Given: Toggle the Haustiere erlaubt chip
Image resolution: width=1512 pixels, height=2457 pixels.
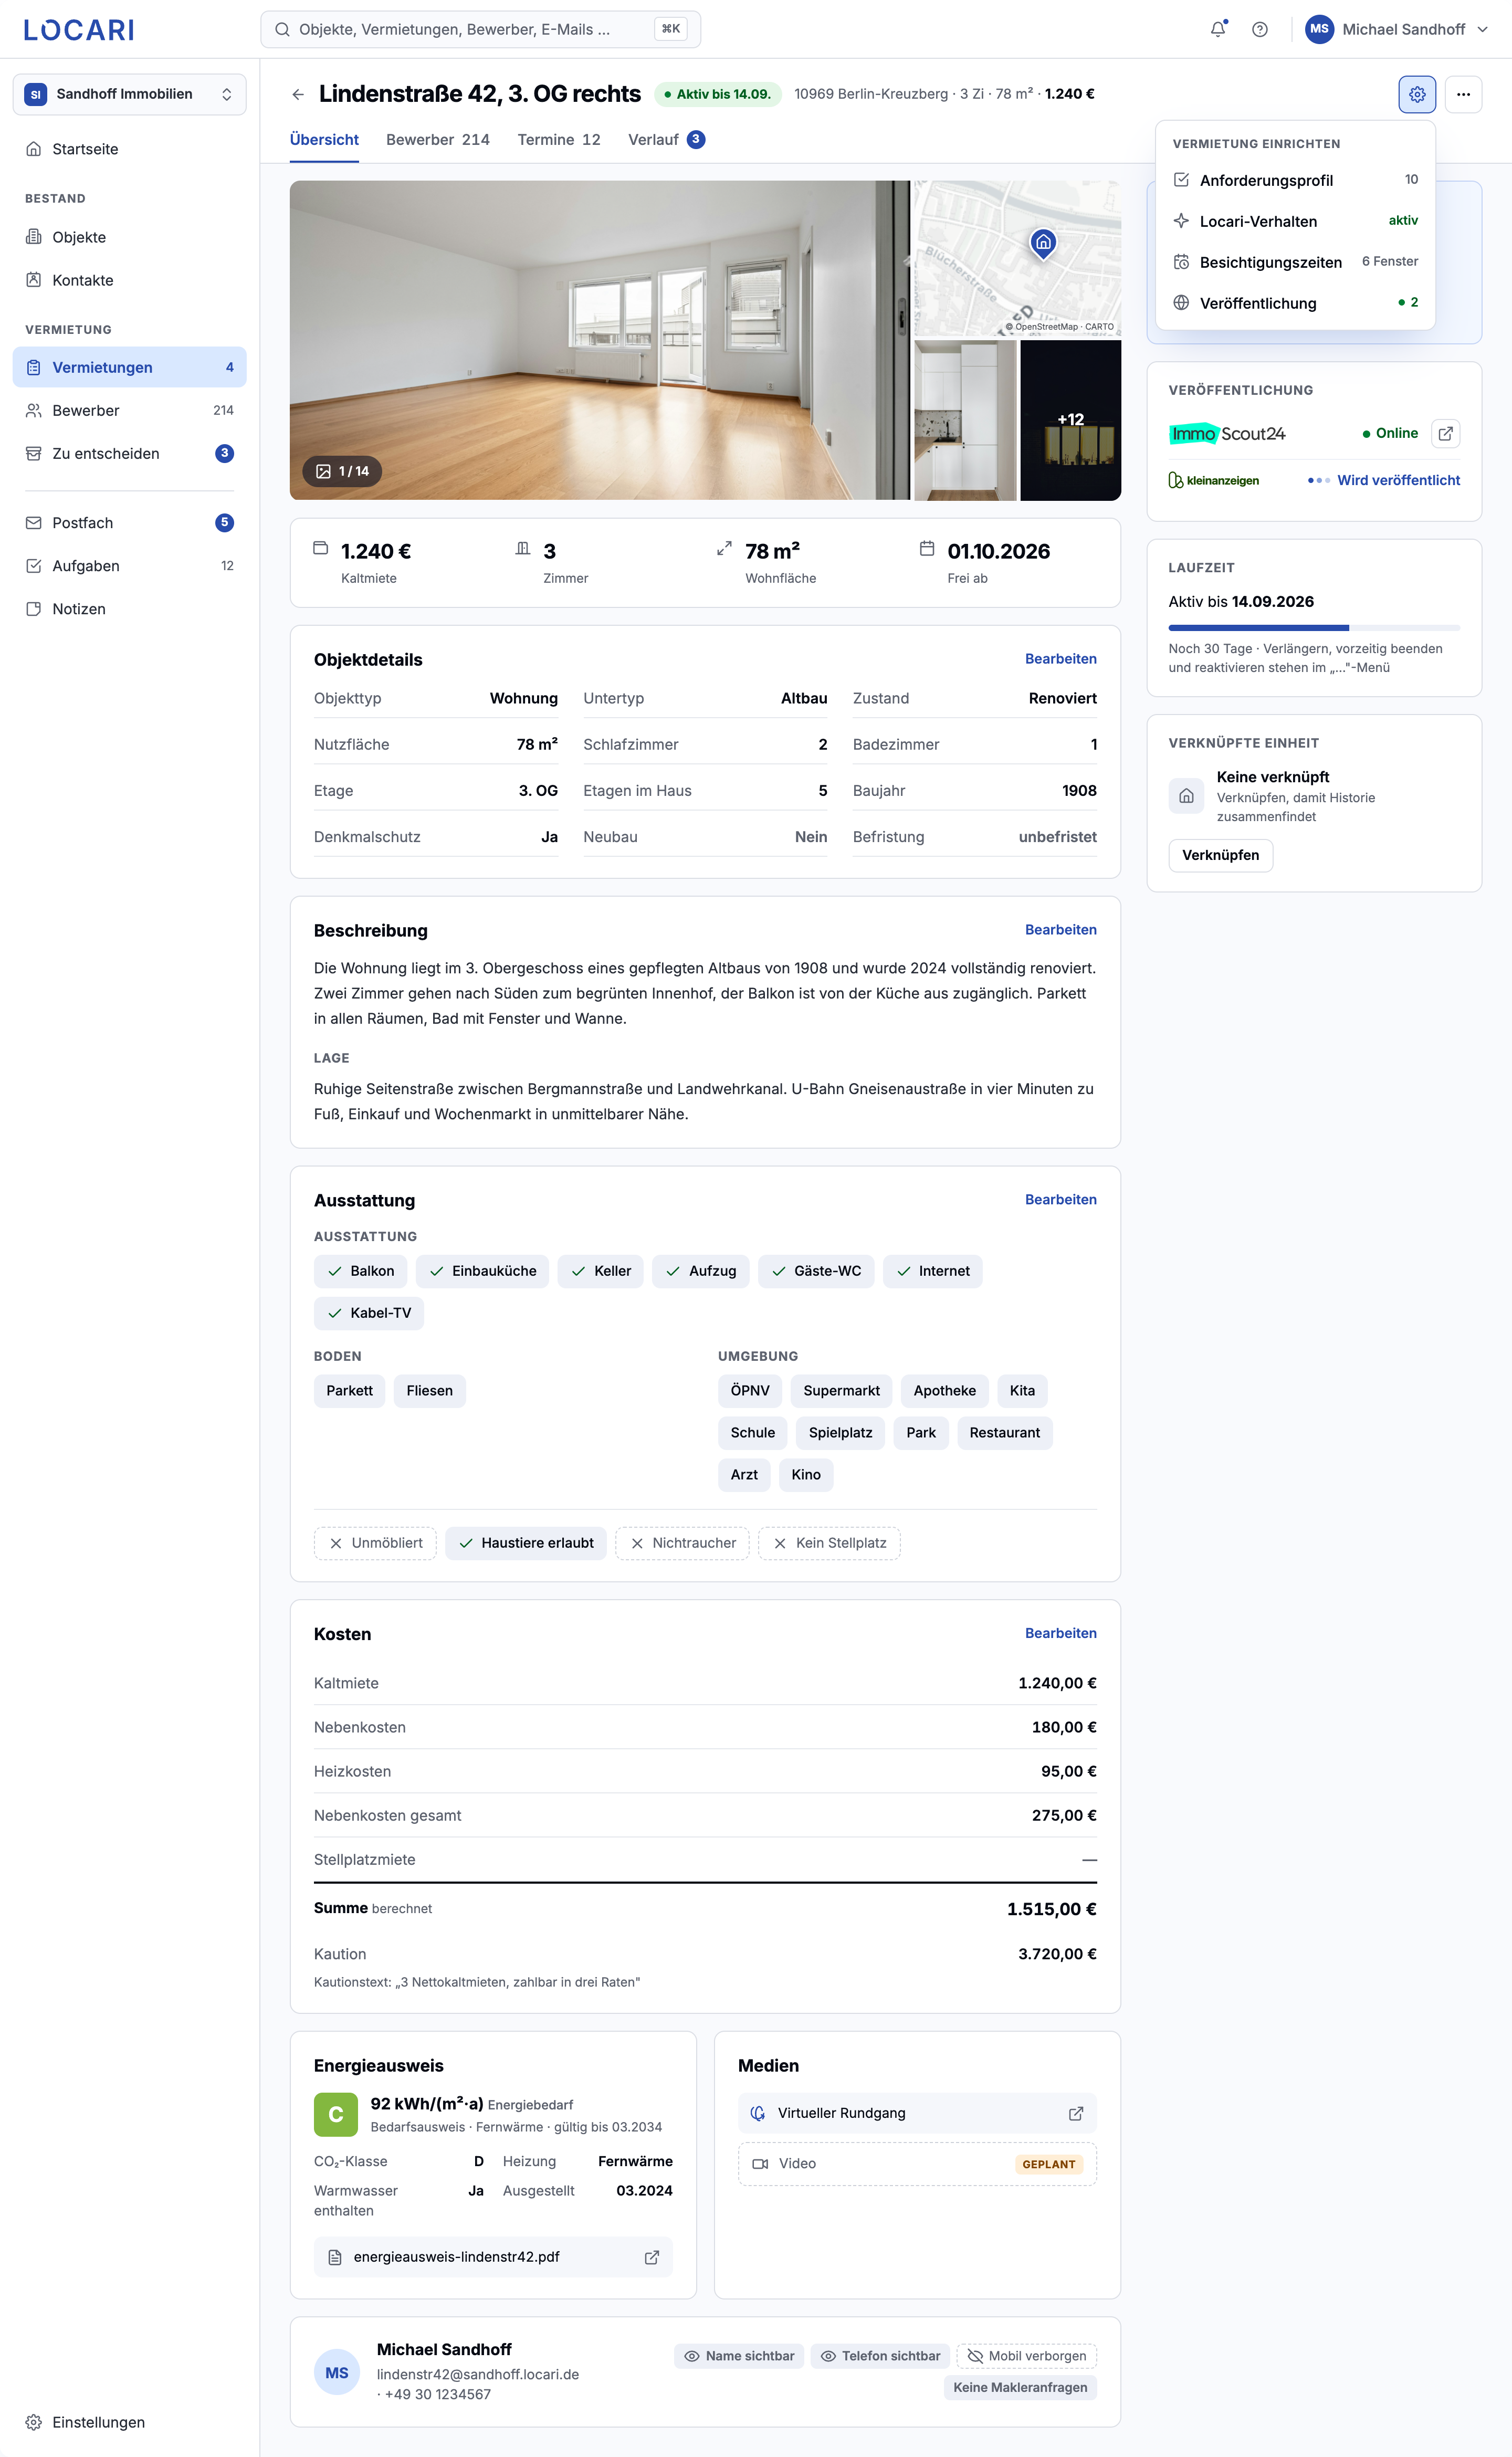Looking at the screenshot, I should 526,1543.
